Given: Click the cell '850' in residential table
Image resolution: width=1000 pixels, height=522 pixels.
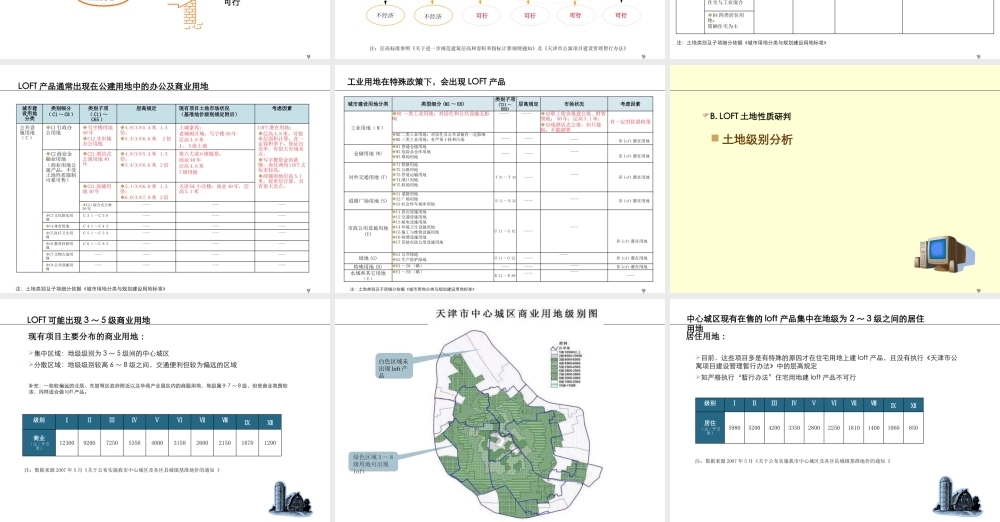Looking at the screenshot, I should 913,428.
